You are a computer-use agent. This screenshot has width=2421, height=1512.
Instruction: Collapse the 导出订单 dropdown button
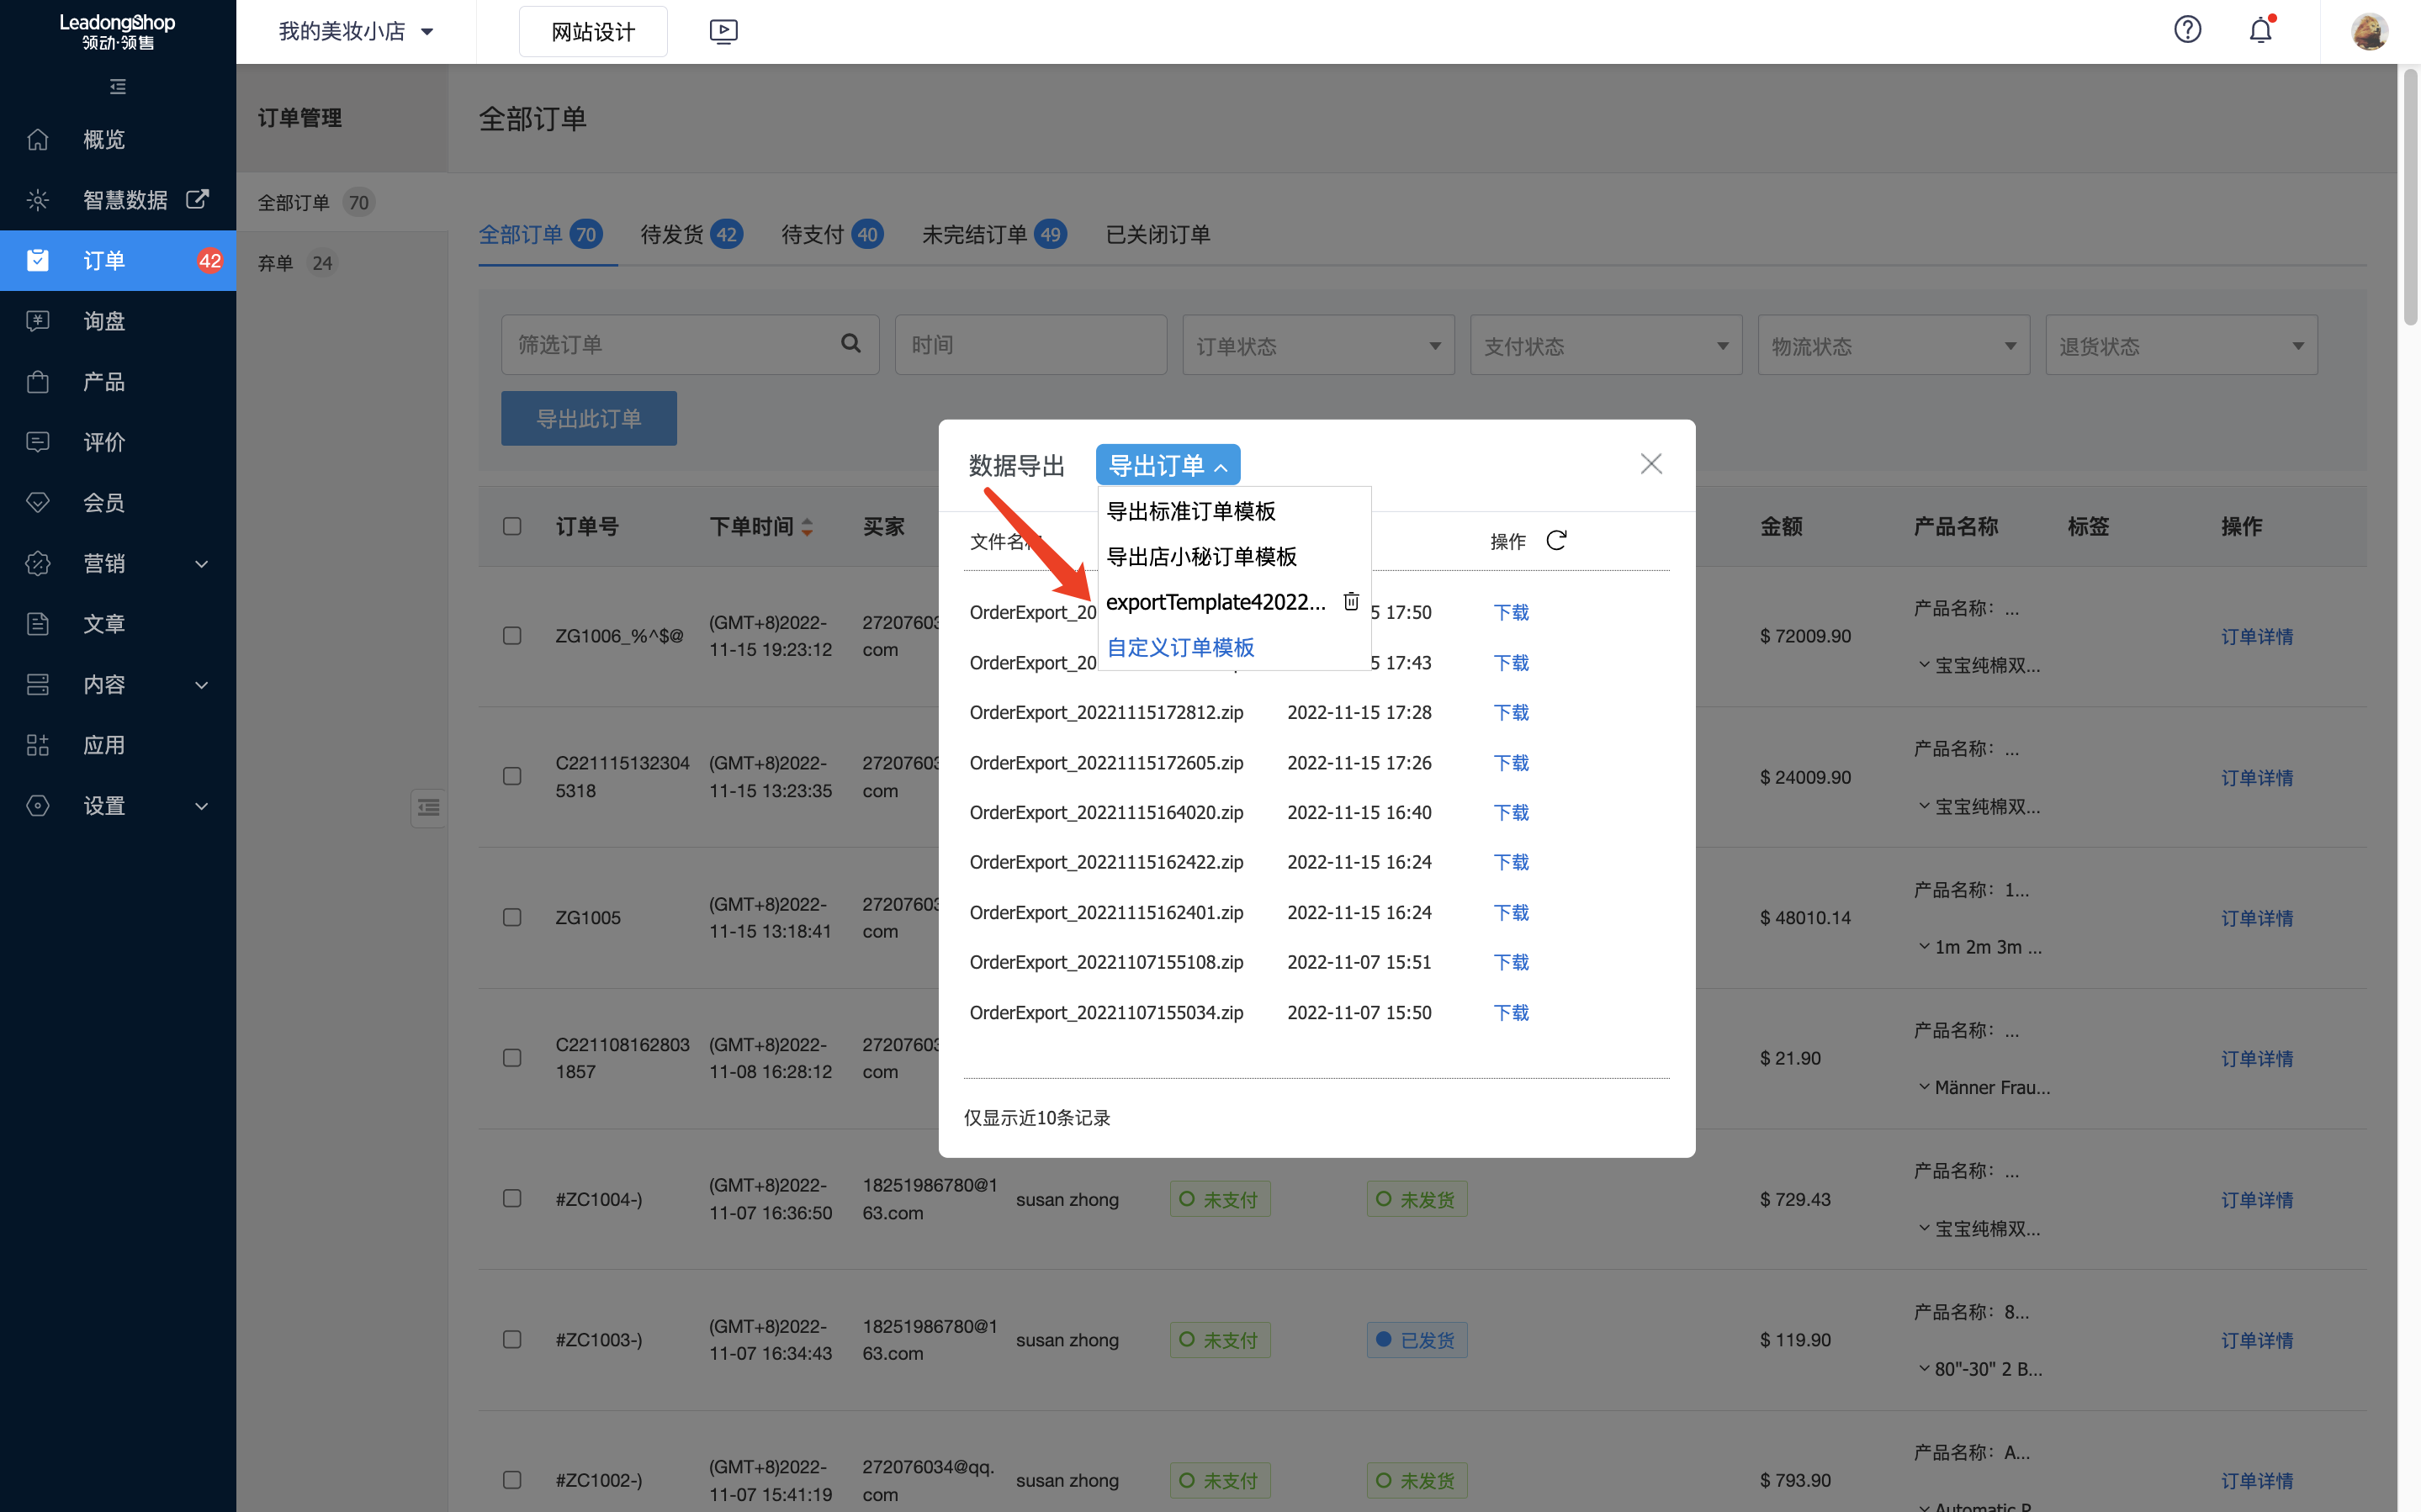(1167, 465)
